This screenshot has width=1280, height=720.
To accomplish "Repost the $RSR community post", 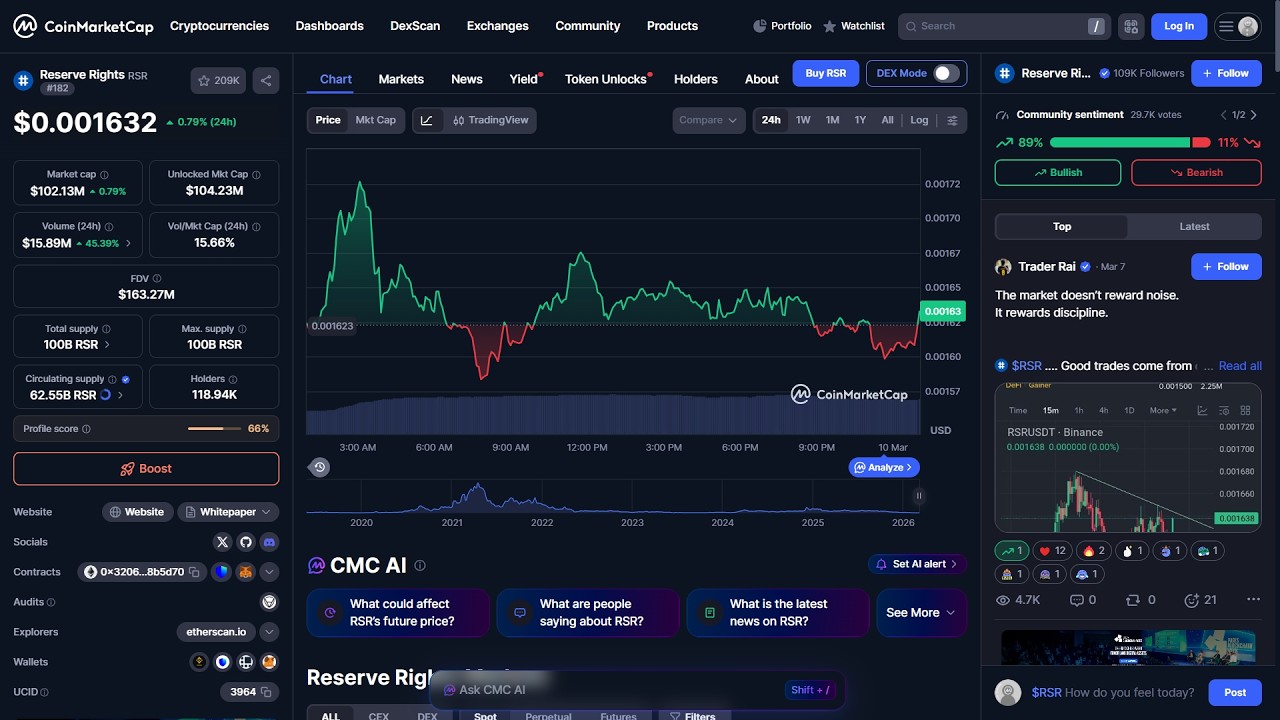I will point(1141,600).
